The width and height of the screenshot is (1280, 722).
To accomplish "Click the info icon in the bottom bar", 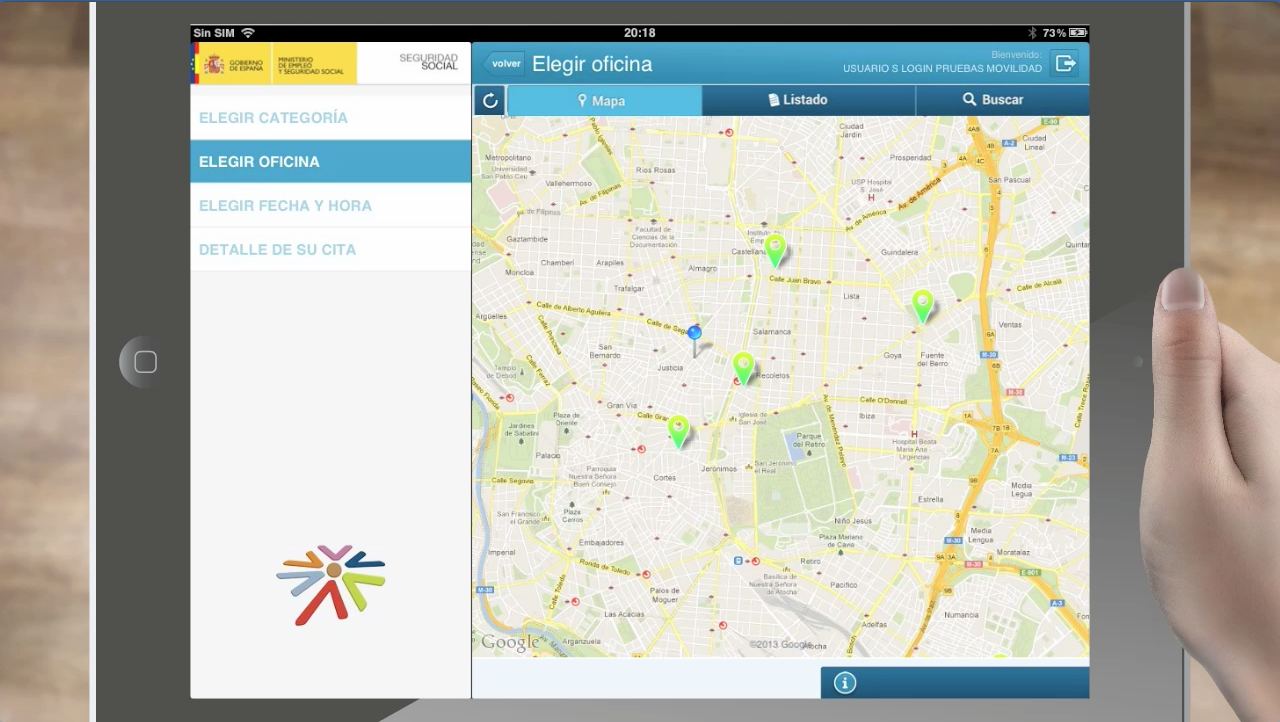I will click(x=845, y=683).
